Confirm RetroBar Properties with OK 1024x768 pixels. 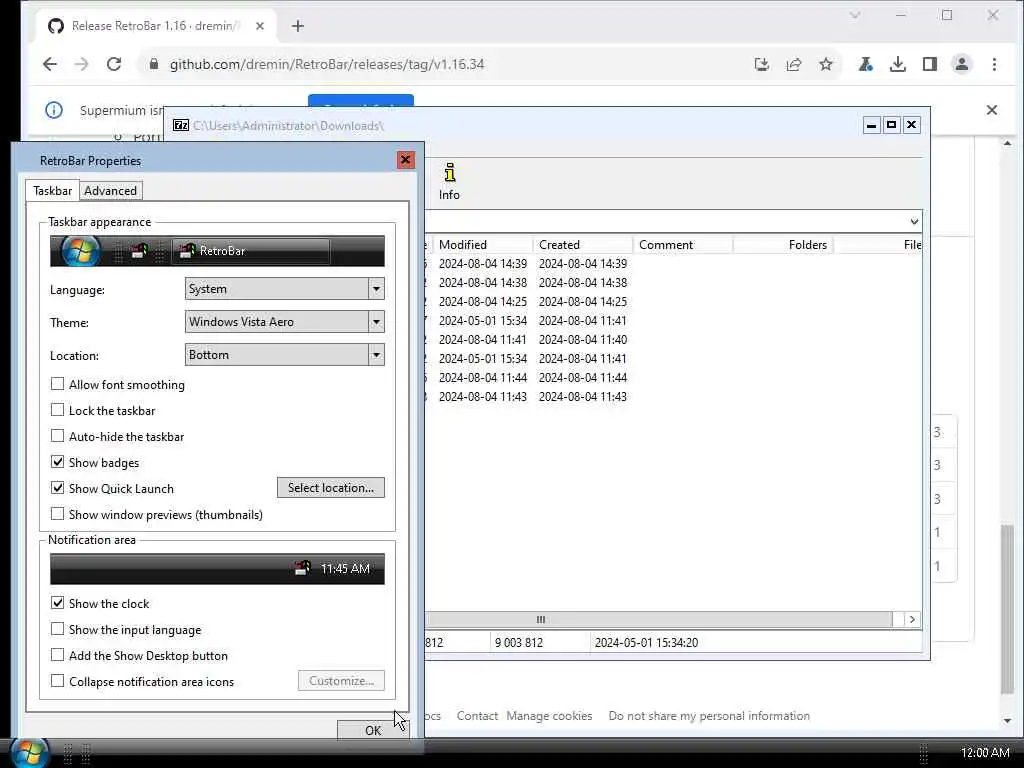[373, 729]
